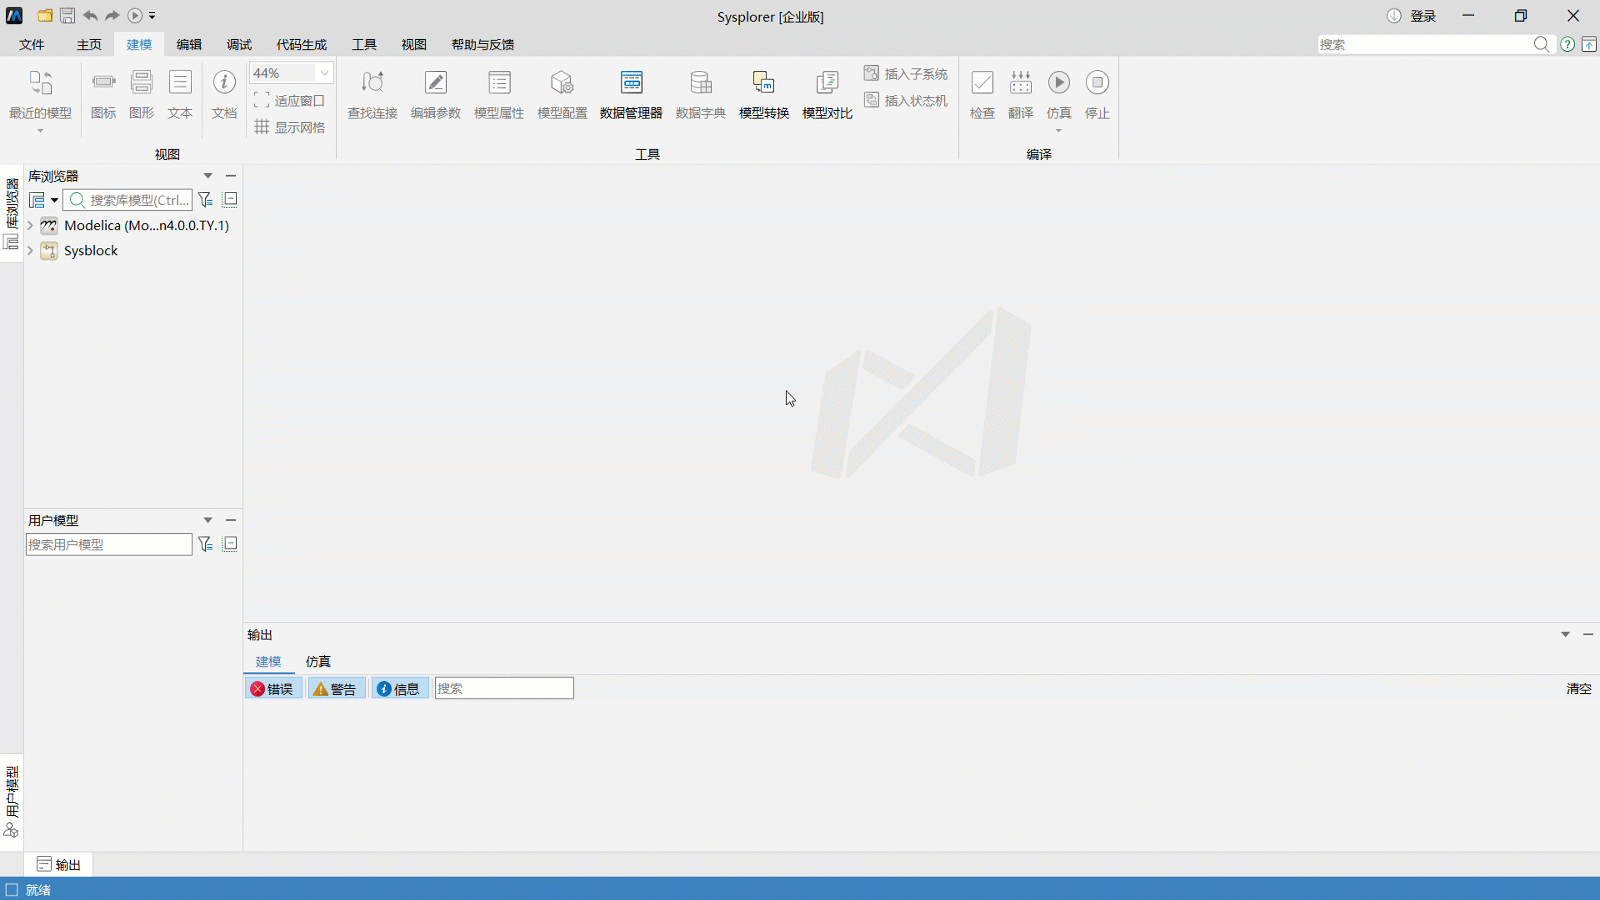Open model properties (模型属性)
The width and height of the screenshot is (1600, 900).
(x=499, y=94)
